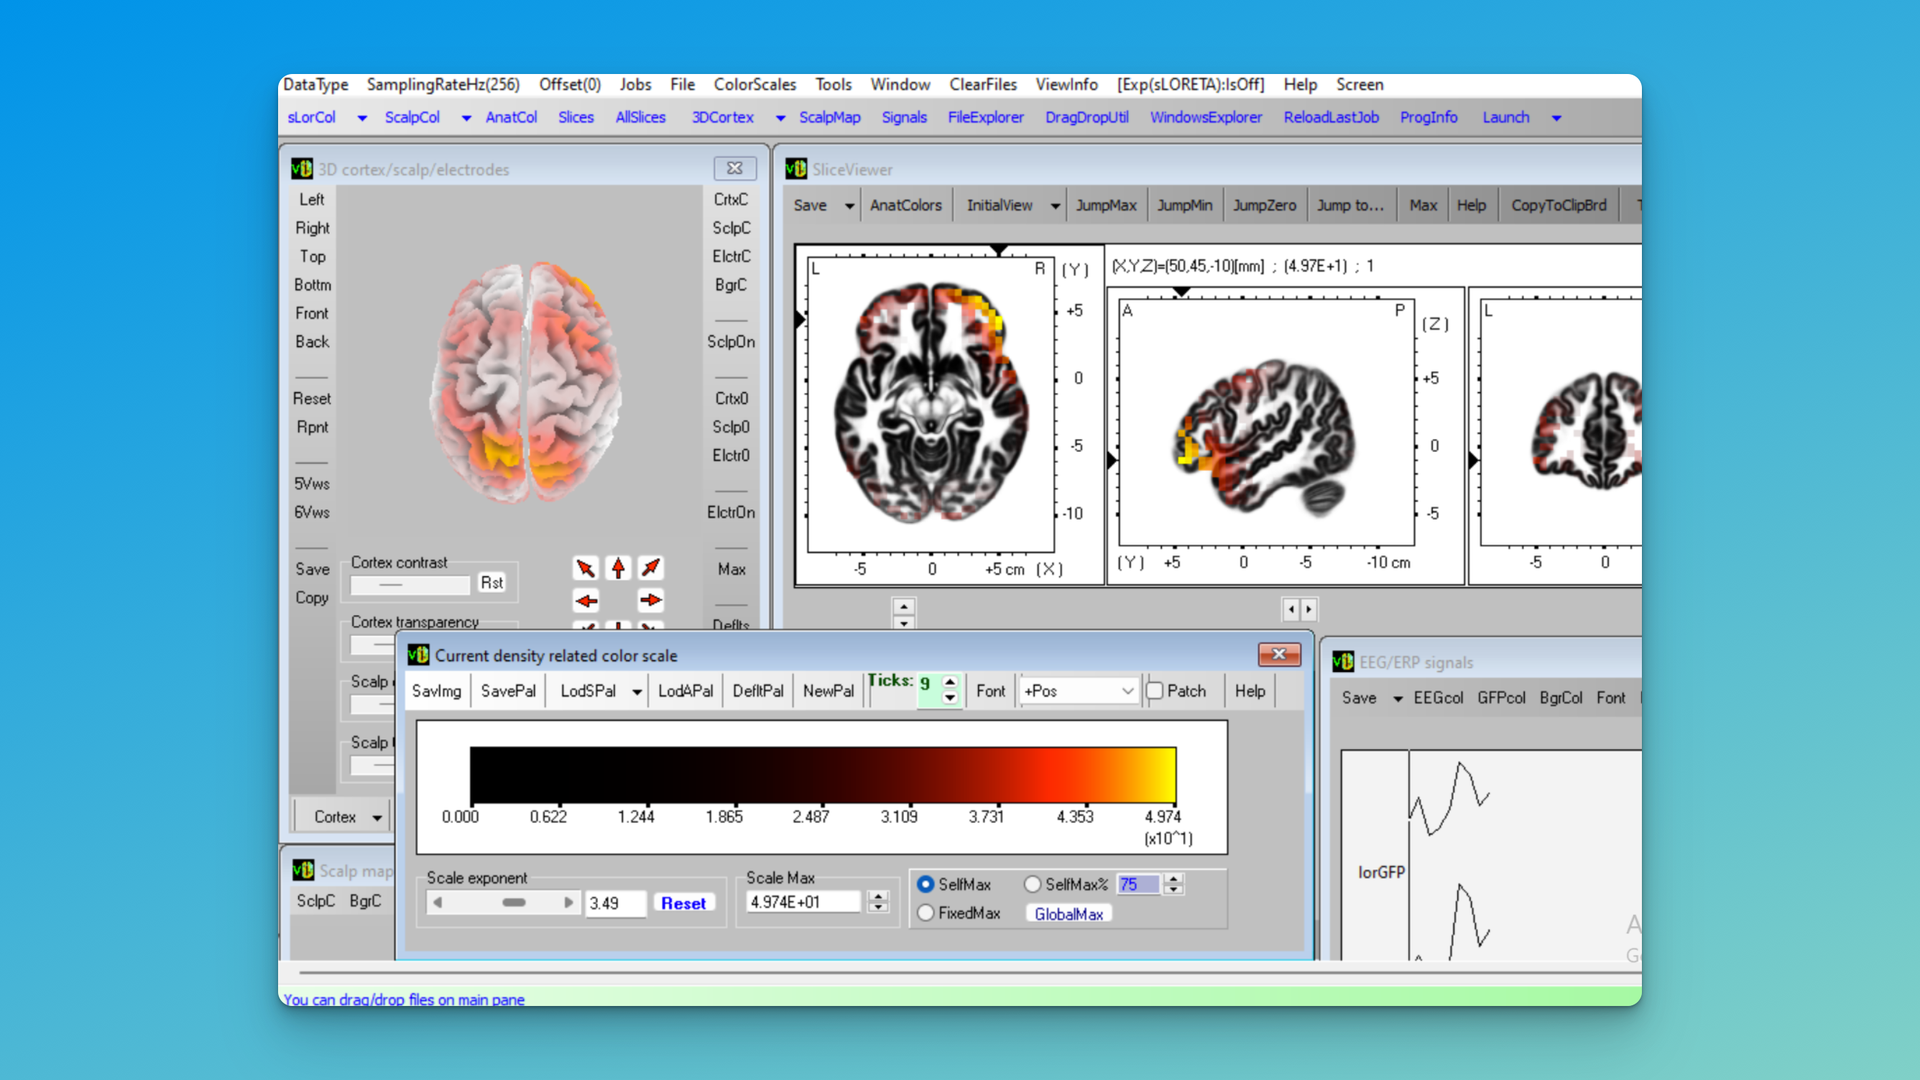Click the red up arrow rotation button
Image resolution: width=1920 pixels, height=1080 pixels.
tap(618, 568)
